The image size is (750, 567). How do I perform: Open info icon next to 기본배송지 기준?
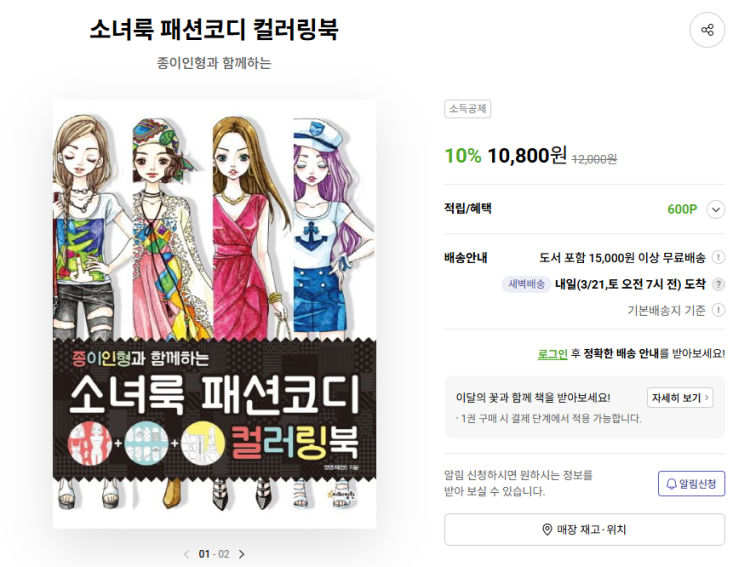click(718, 310)
